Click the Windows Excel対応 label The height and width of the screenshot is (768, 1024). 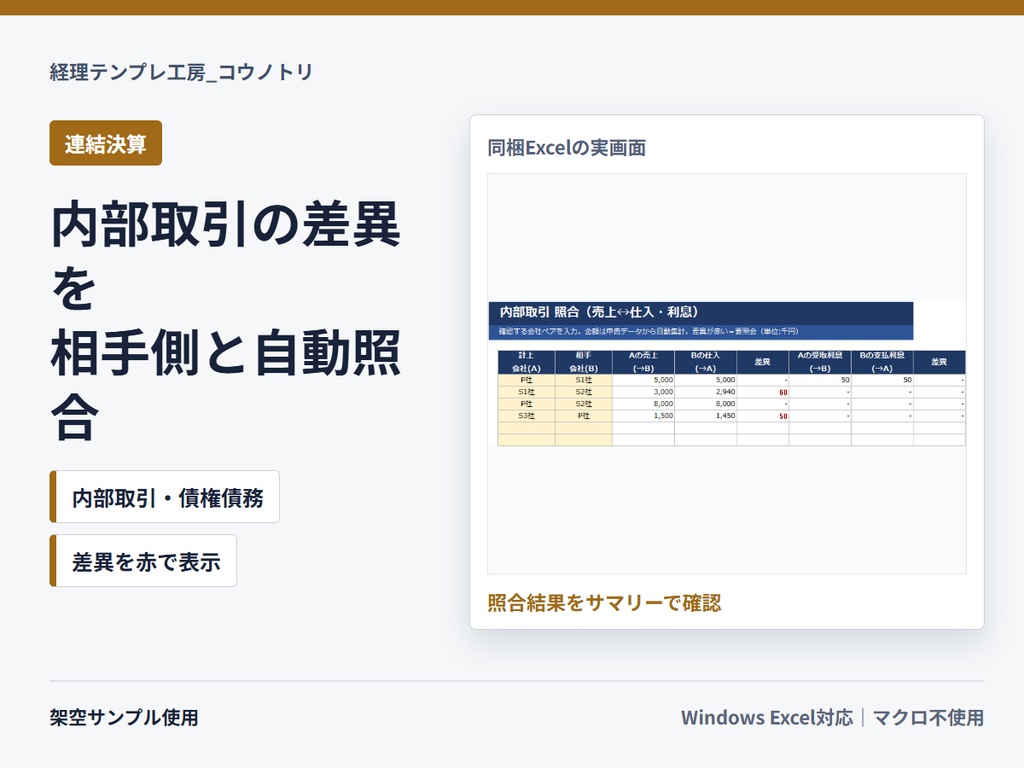(767, 717)
